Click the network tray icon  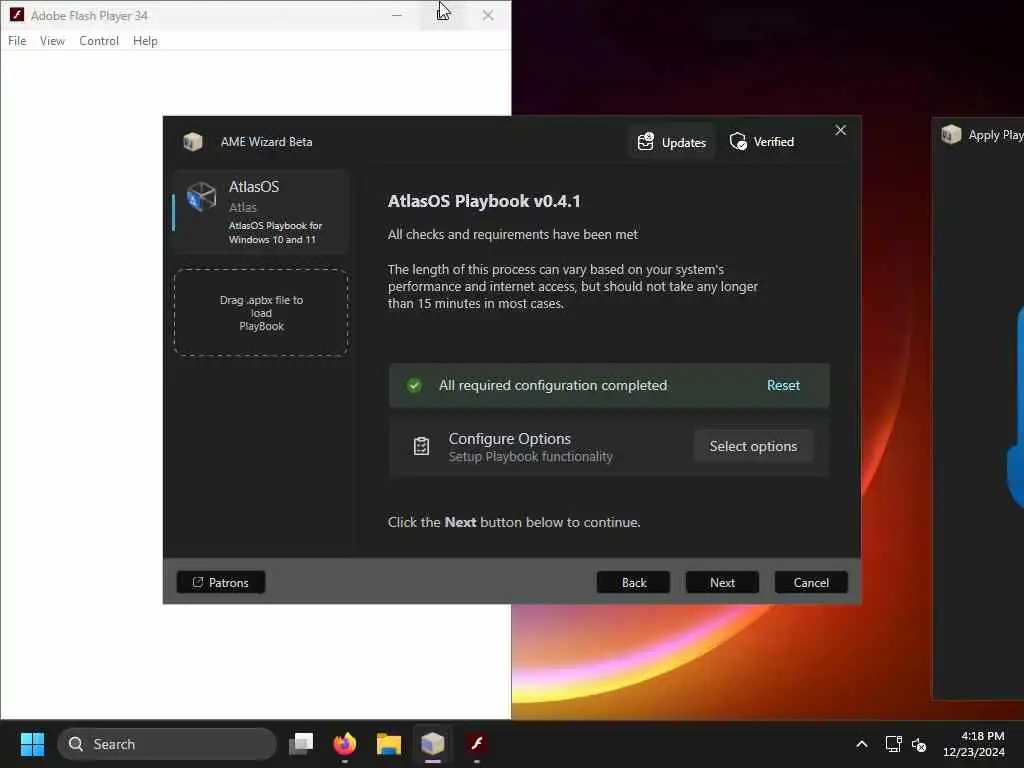tap(893, 744)
